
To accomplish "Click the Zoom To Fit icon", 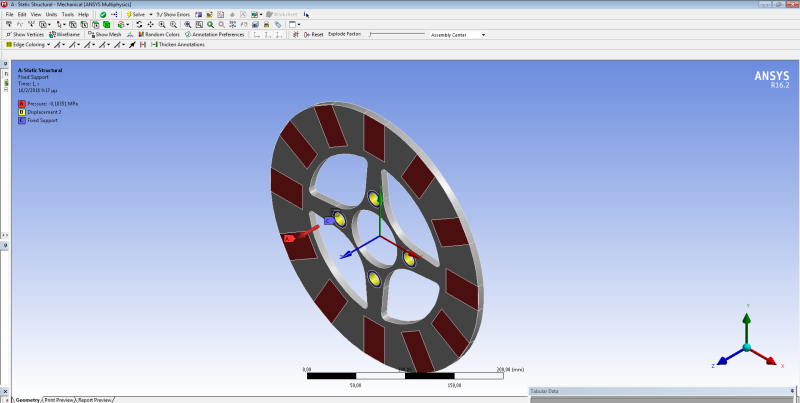I will 188,24.
